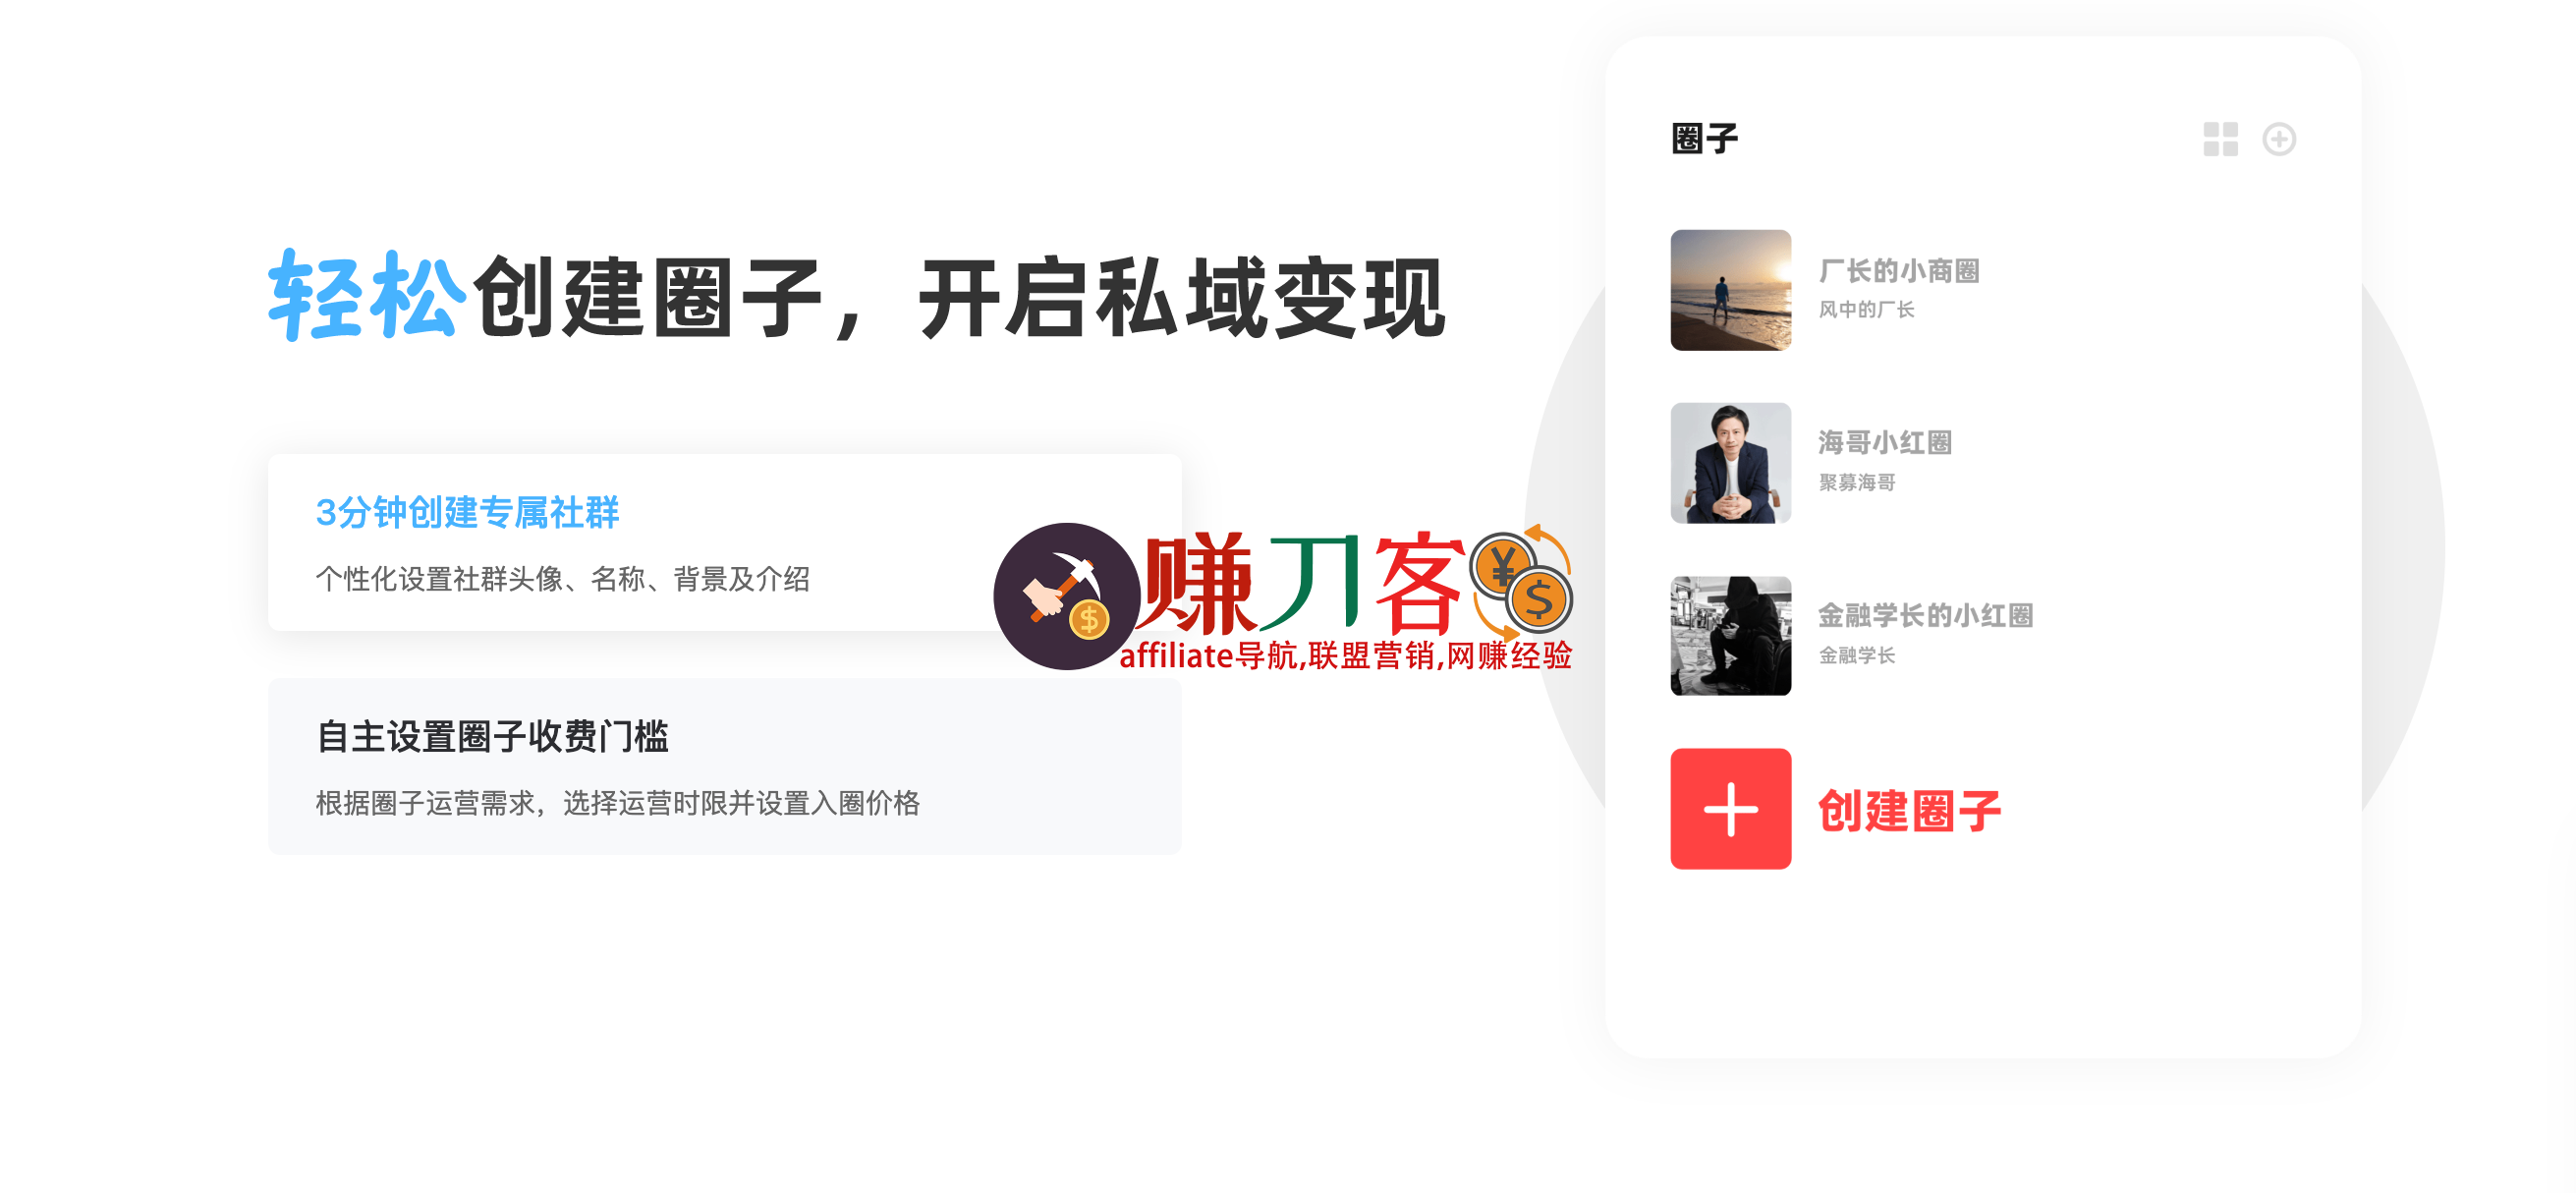Viewport: 2576px width, 1193px height.
Task: Open 厂长的小商圈 beach avatar thumbnail
Action: click(x=1730, y=290)
